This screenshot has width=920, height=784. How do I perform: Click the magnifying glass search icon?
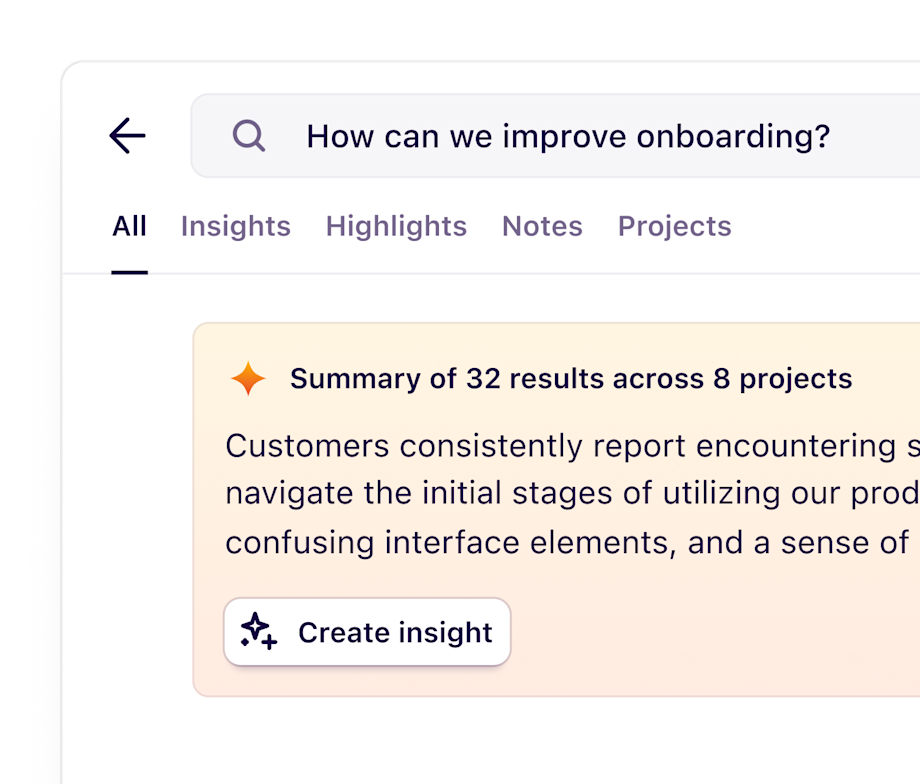(x=249, y=136)
